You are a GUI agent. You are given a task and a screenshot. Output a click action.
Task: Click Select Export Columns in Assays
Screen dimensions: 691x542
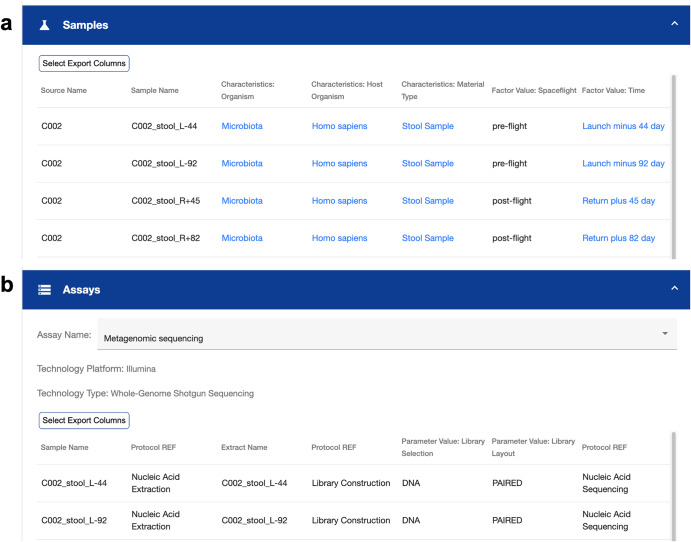pyautogui.click(x=84, y=420)
